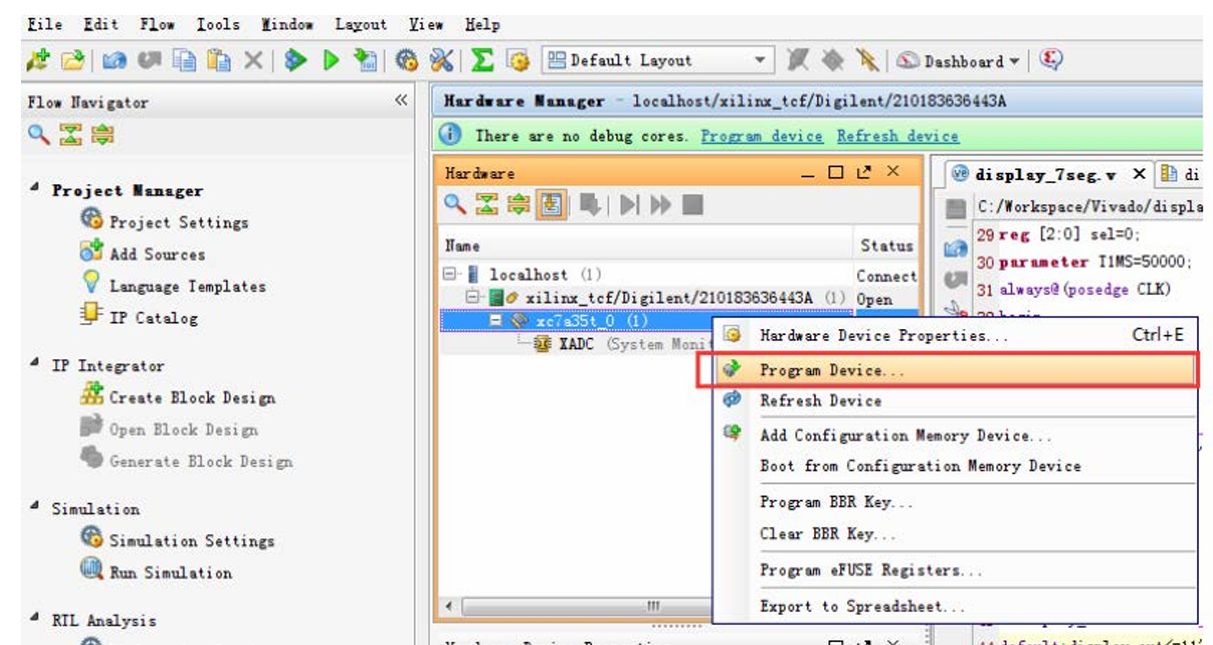
Task: Collapse the IP Integrator section
Action: coord(35,365)
